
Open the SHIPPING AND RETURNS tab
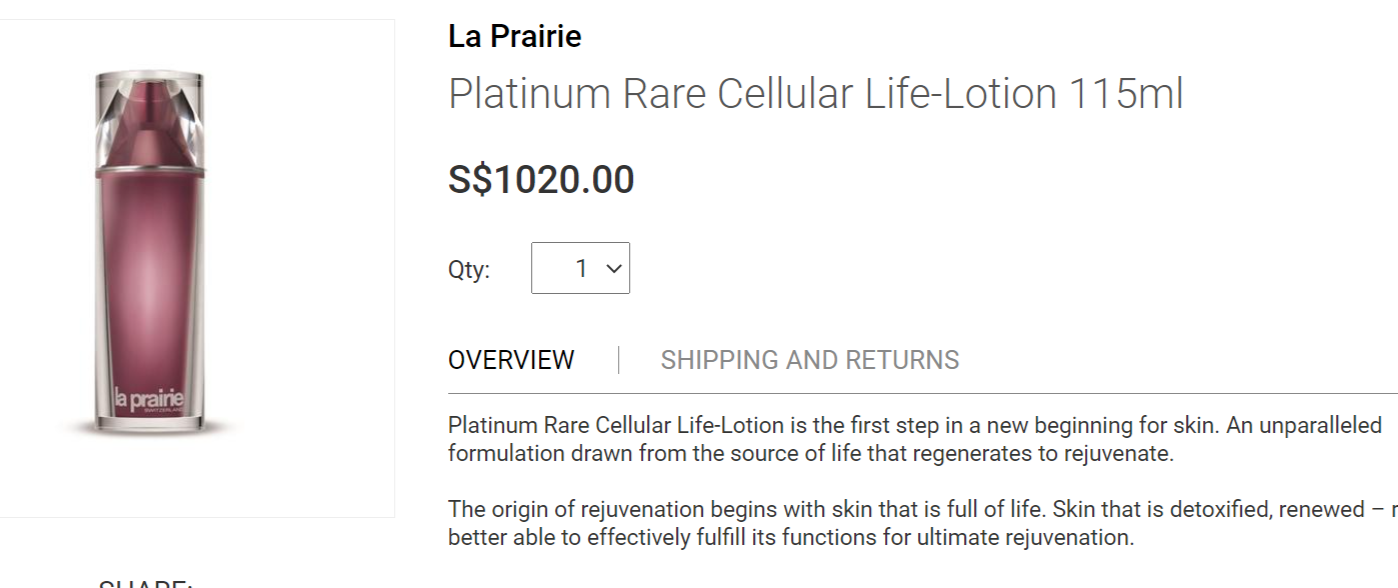point(809,360)
